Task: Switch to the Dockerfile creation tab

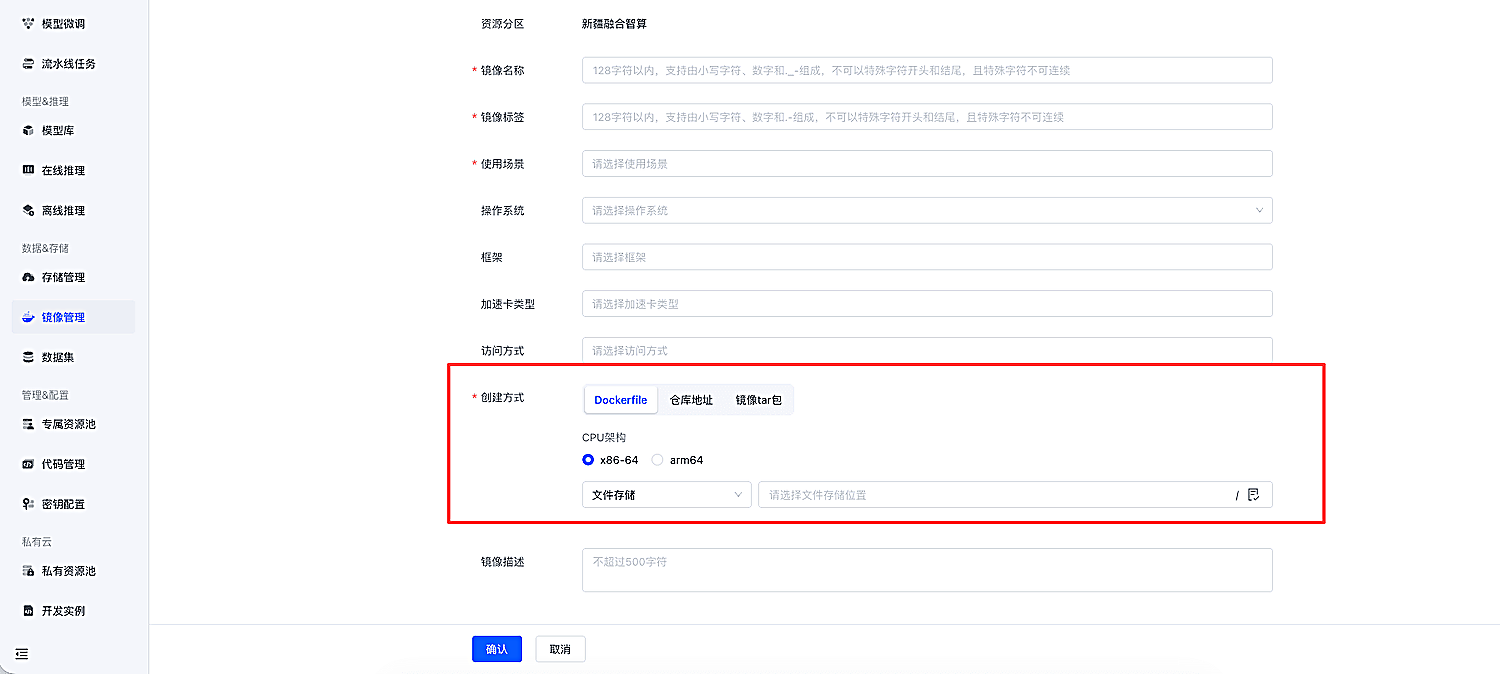Action: pyautogui.click(x=621, y=400)
